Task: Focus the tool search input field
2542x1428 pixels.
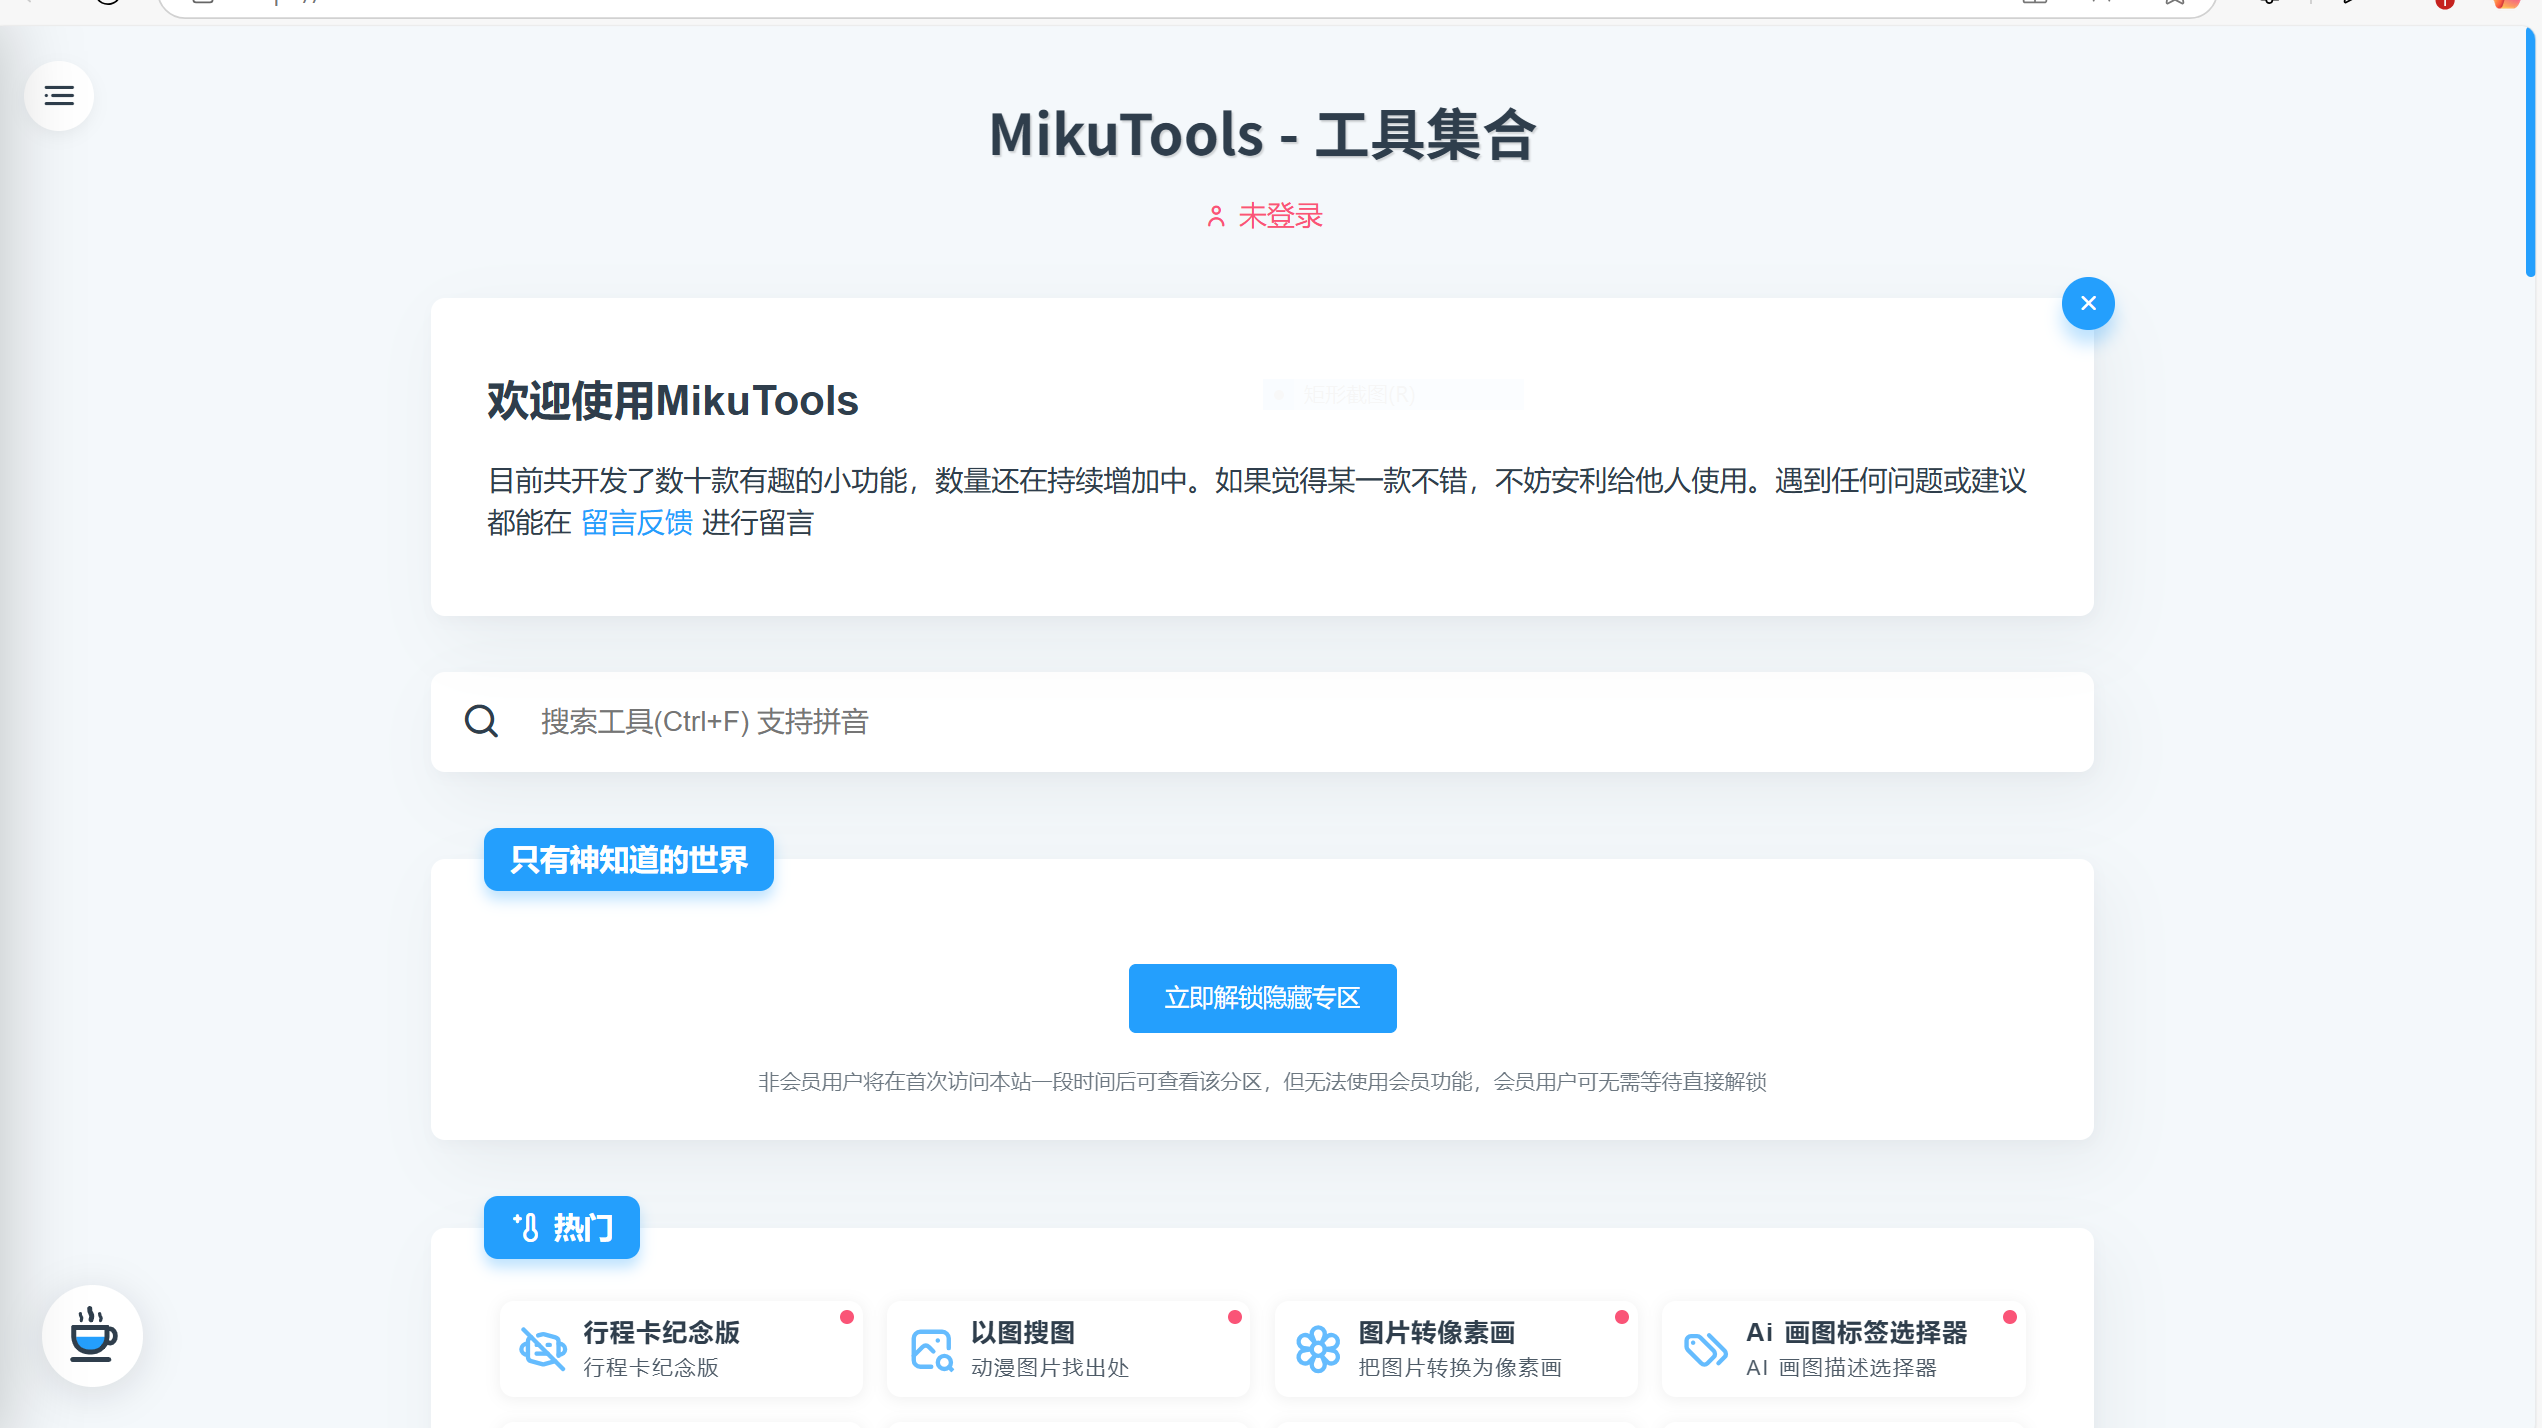Action: coord(1262,721)
